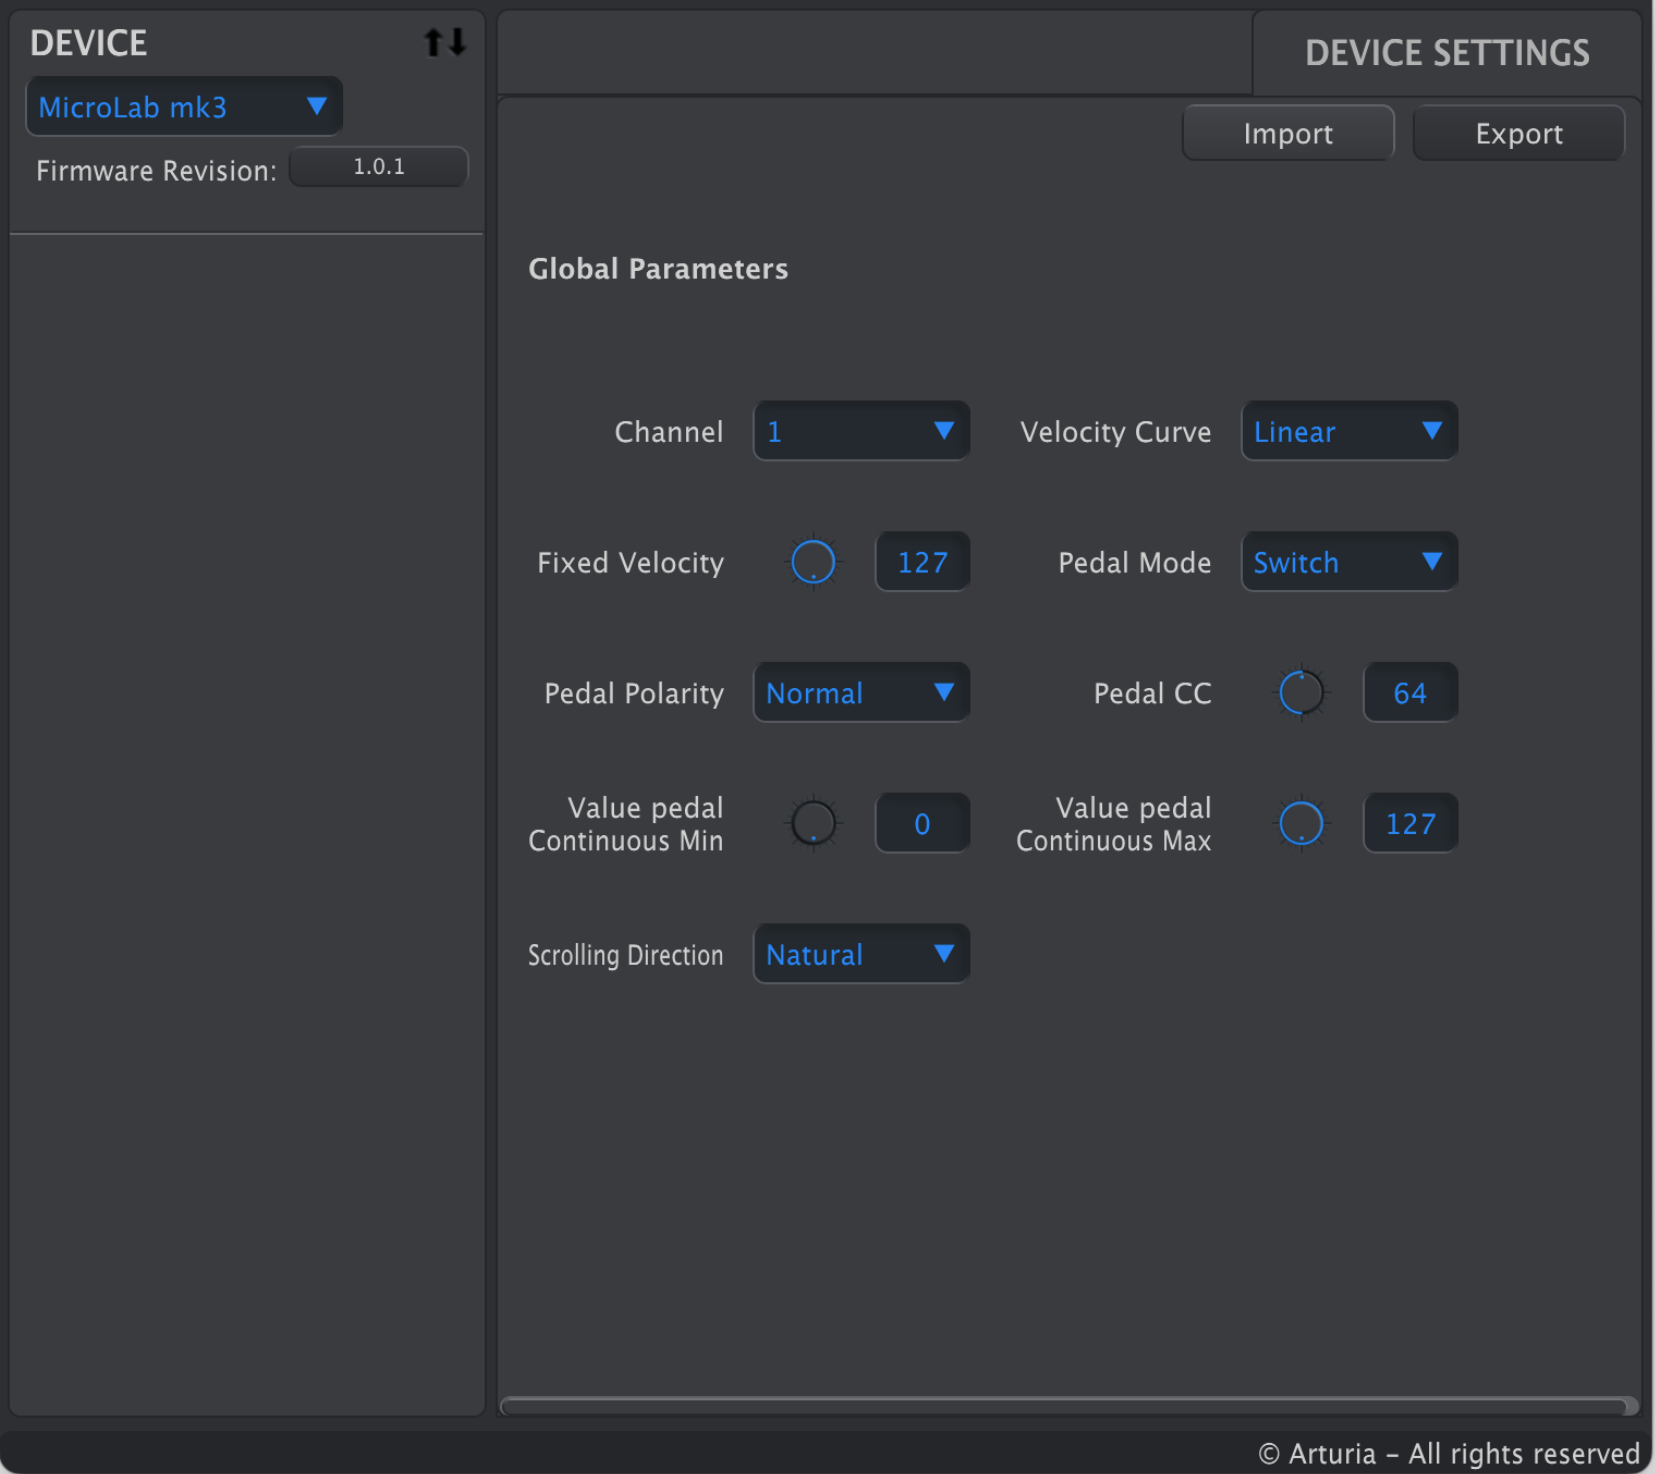Click the Fixed Velocity value field 127

[922, 562]
